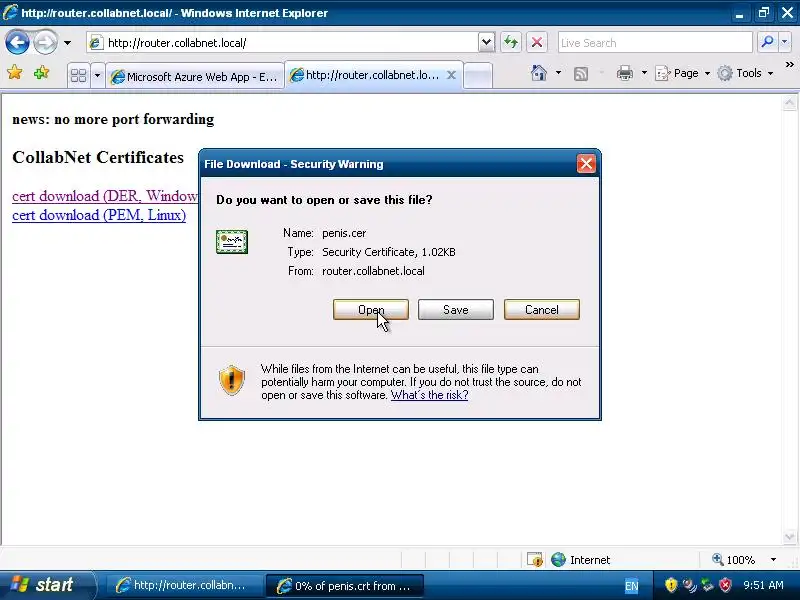Click Cancel in the File Download dialog

coord(542,310)
